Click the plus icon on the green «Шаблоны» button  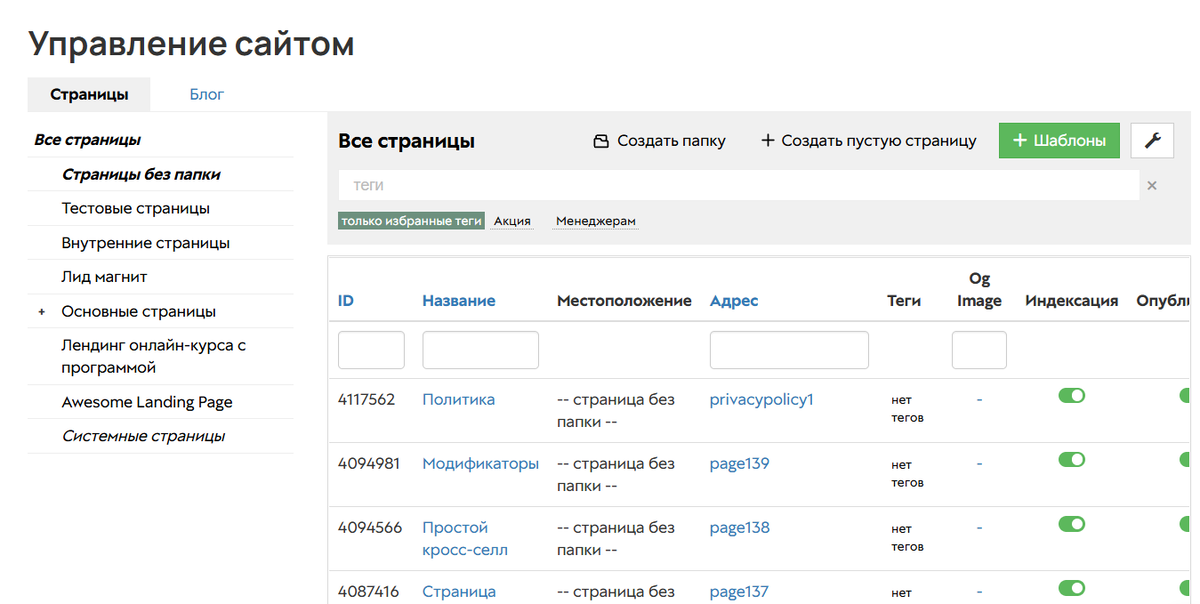tap(1021, 140)
